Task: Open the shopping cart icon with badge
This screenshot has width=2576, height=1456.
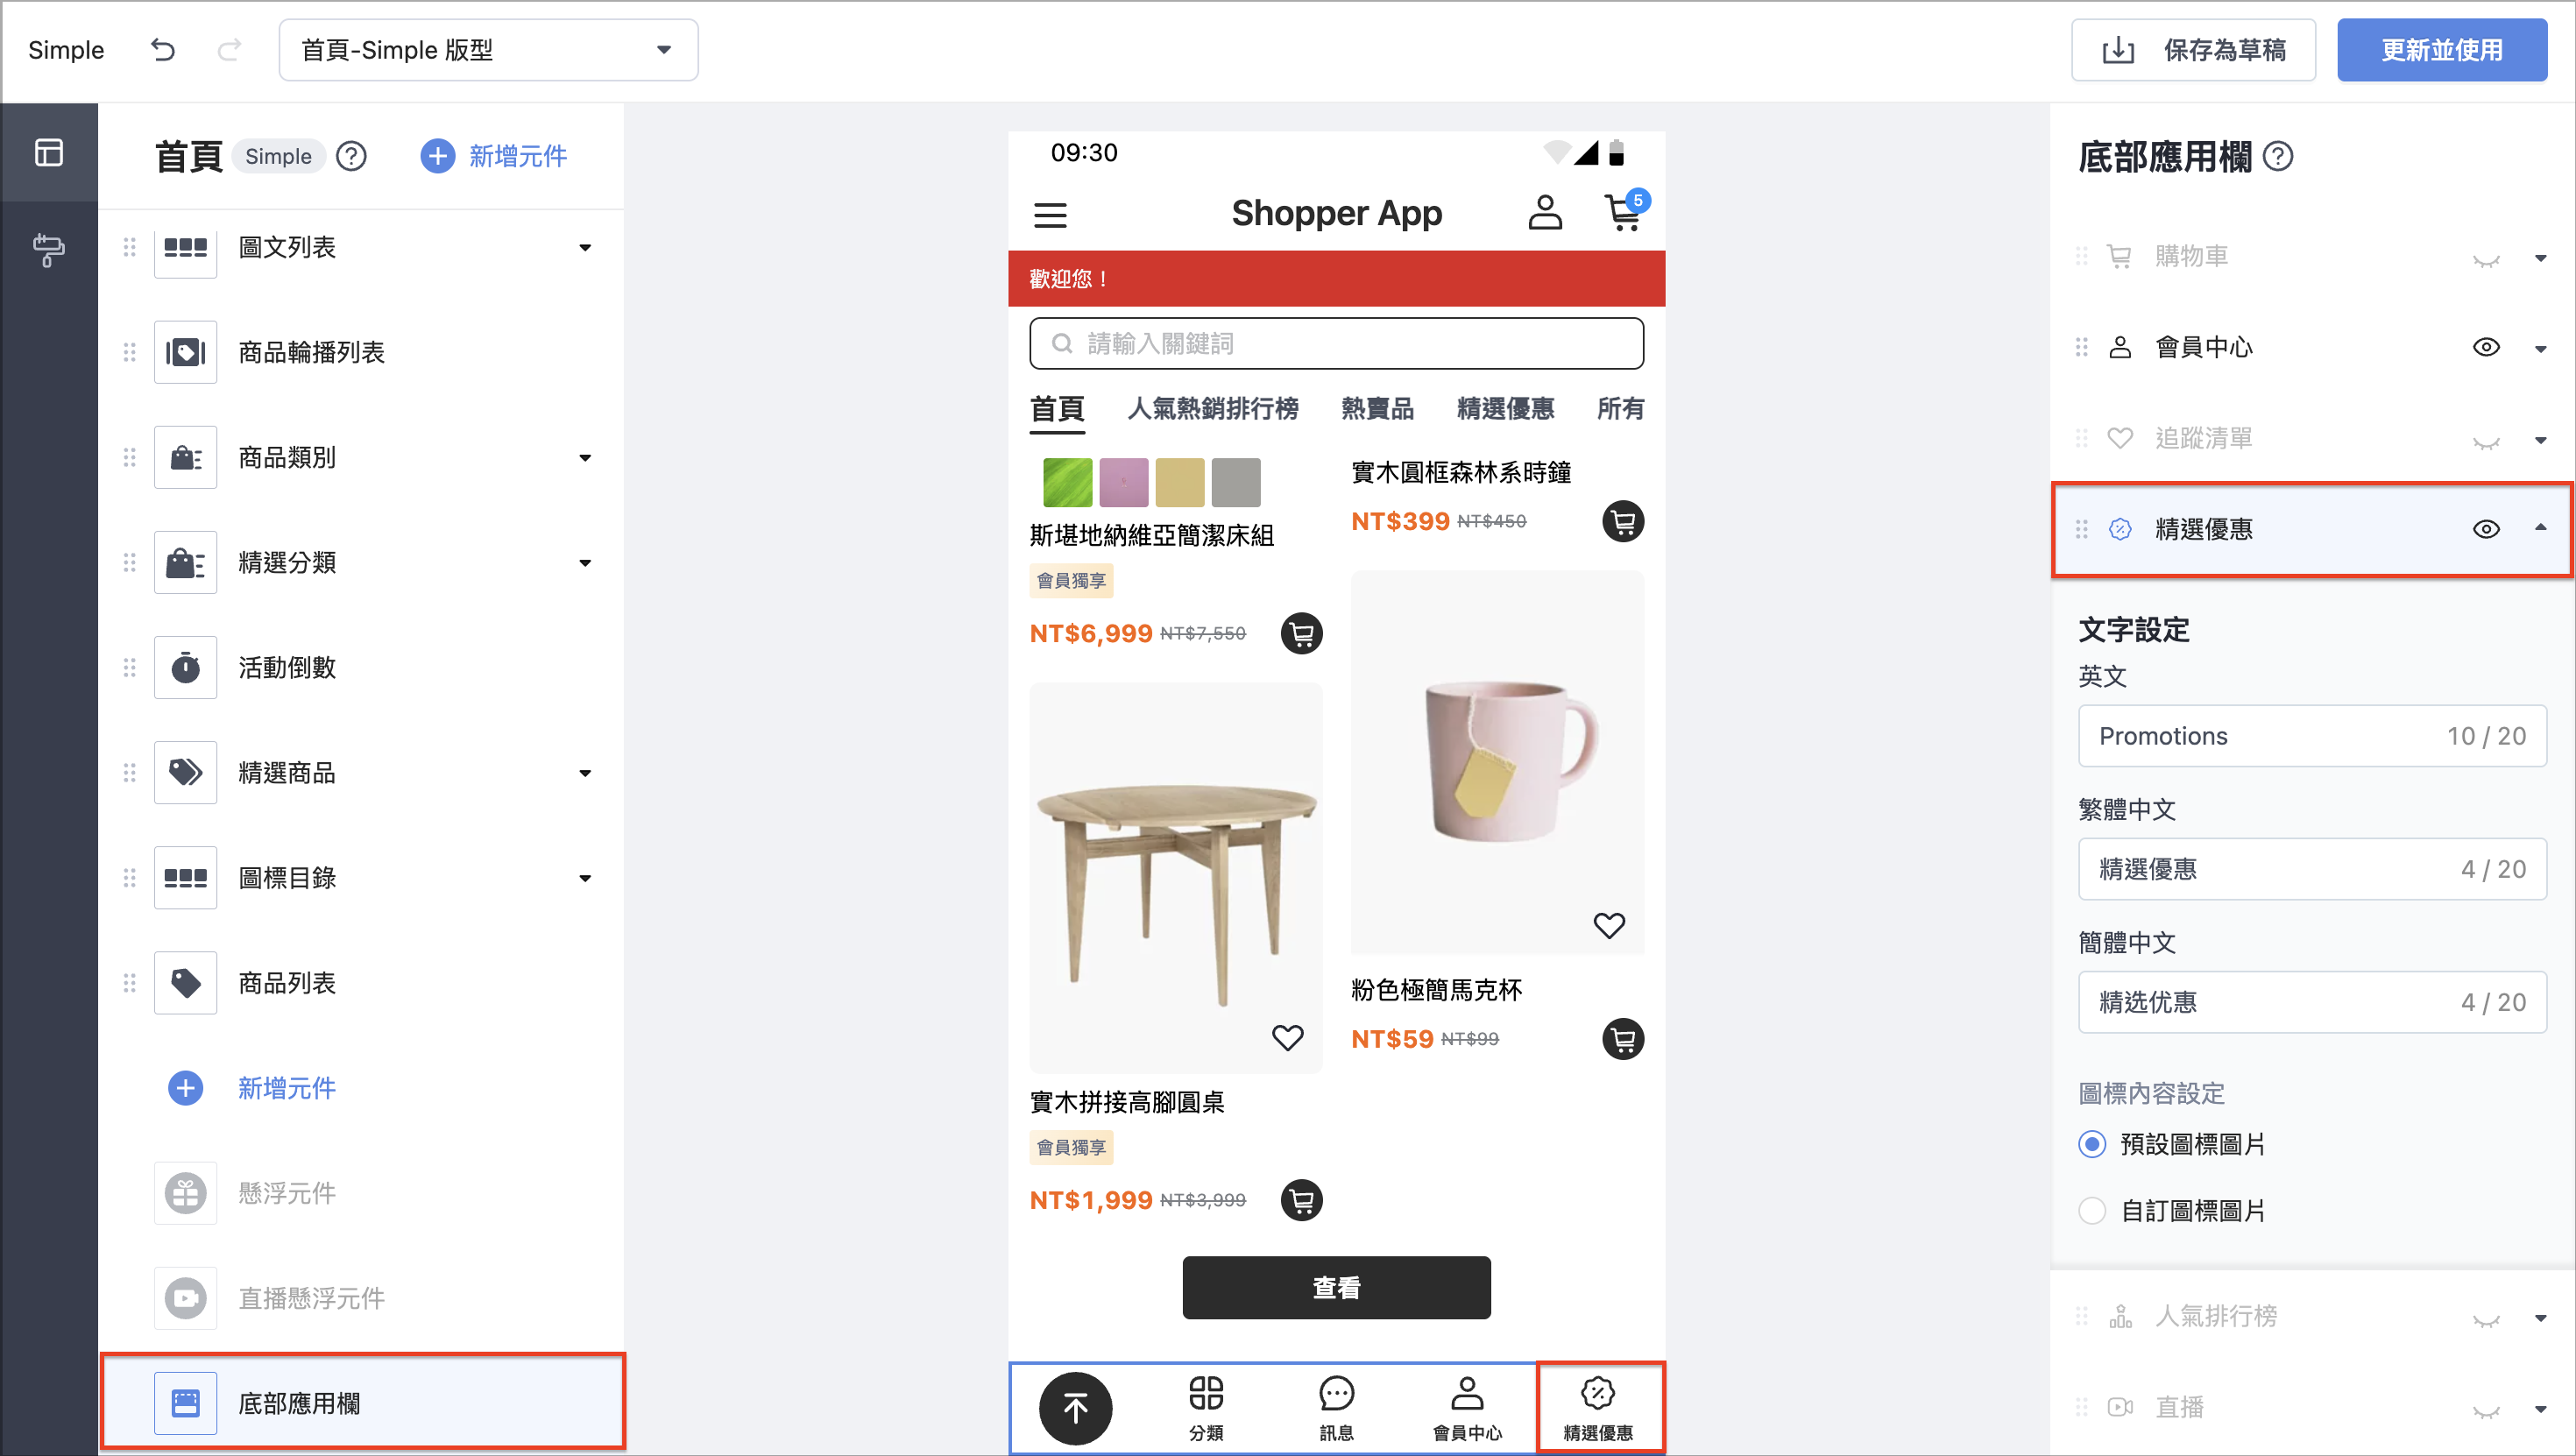Action: 1624,211
